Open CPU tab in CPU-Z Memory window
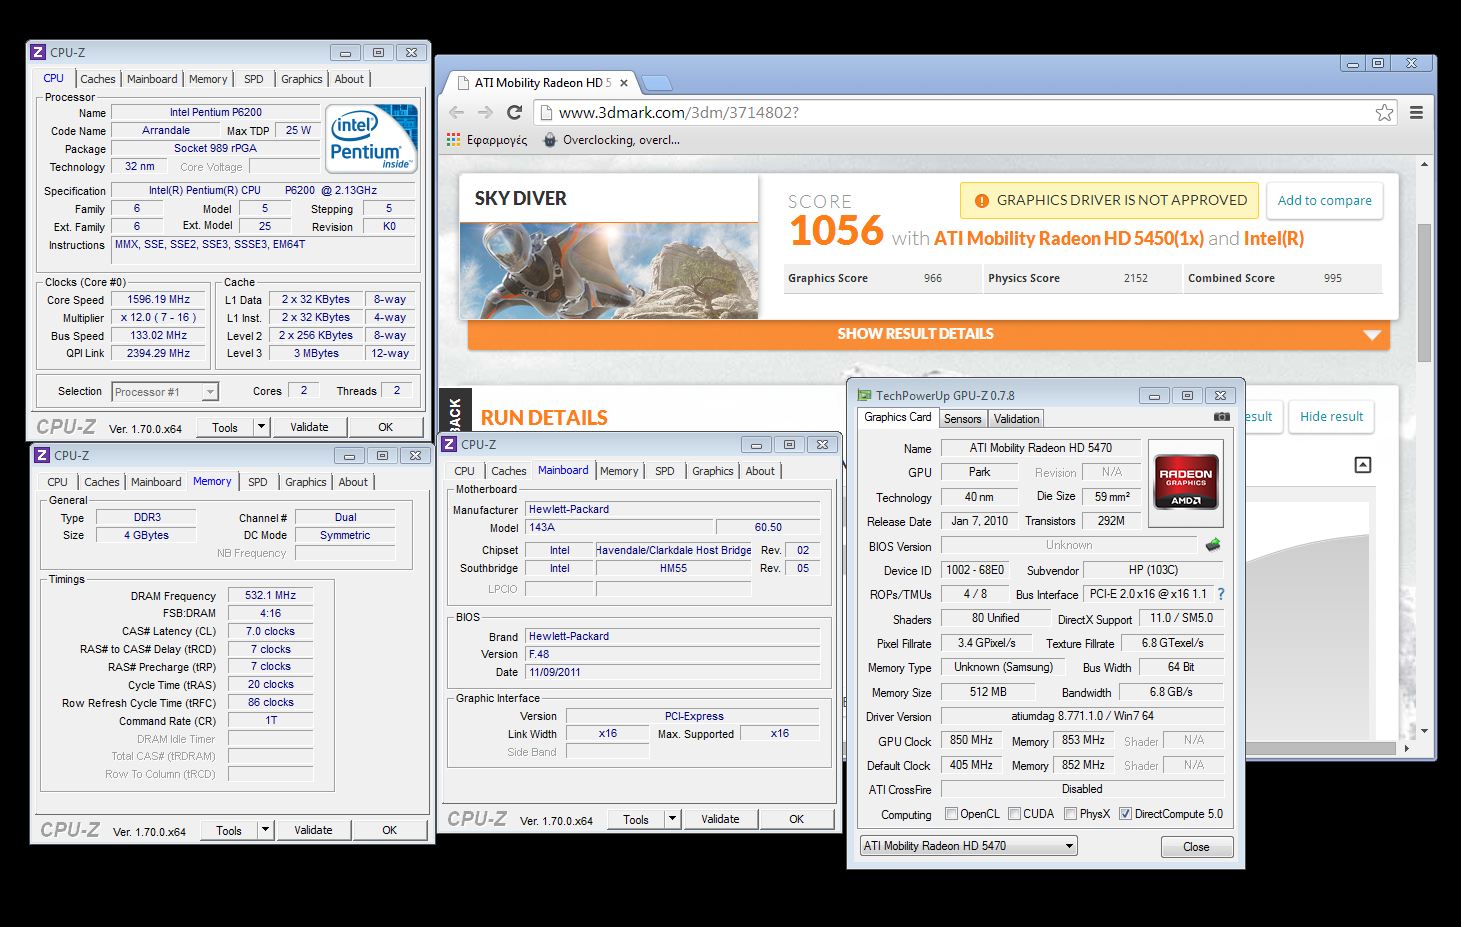This screenshot has width=1461, height=927. tap(58, 482)
